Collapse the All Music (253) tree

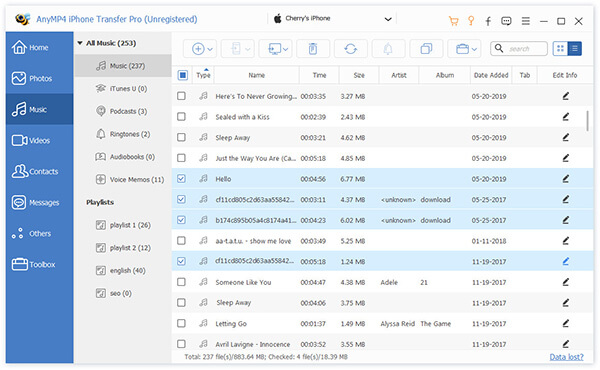point(80,43)
